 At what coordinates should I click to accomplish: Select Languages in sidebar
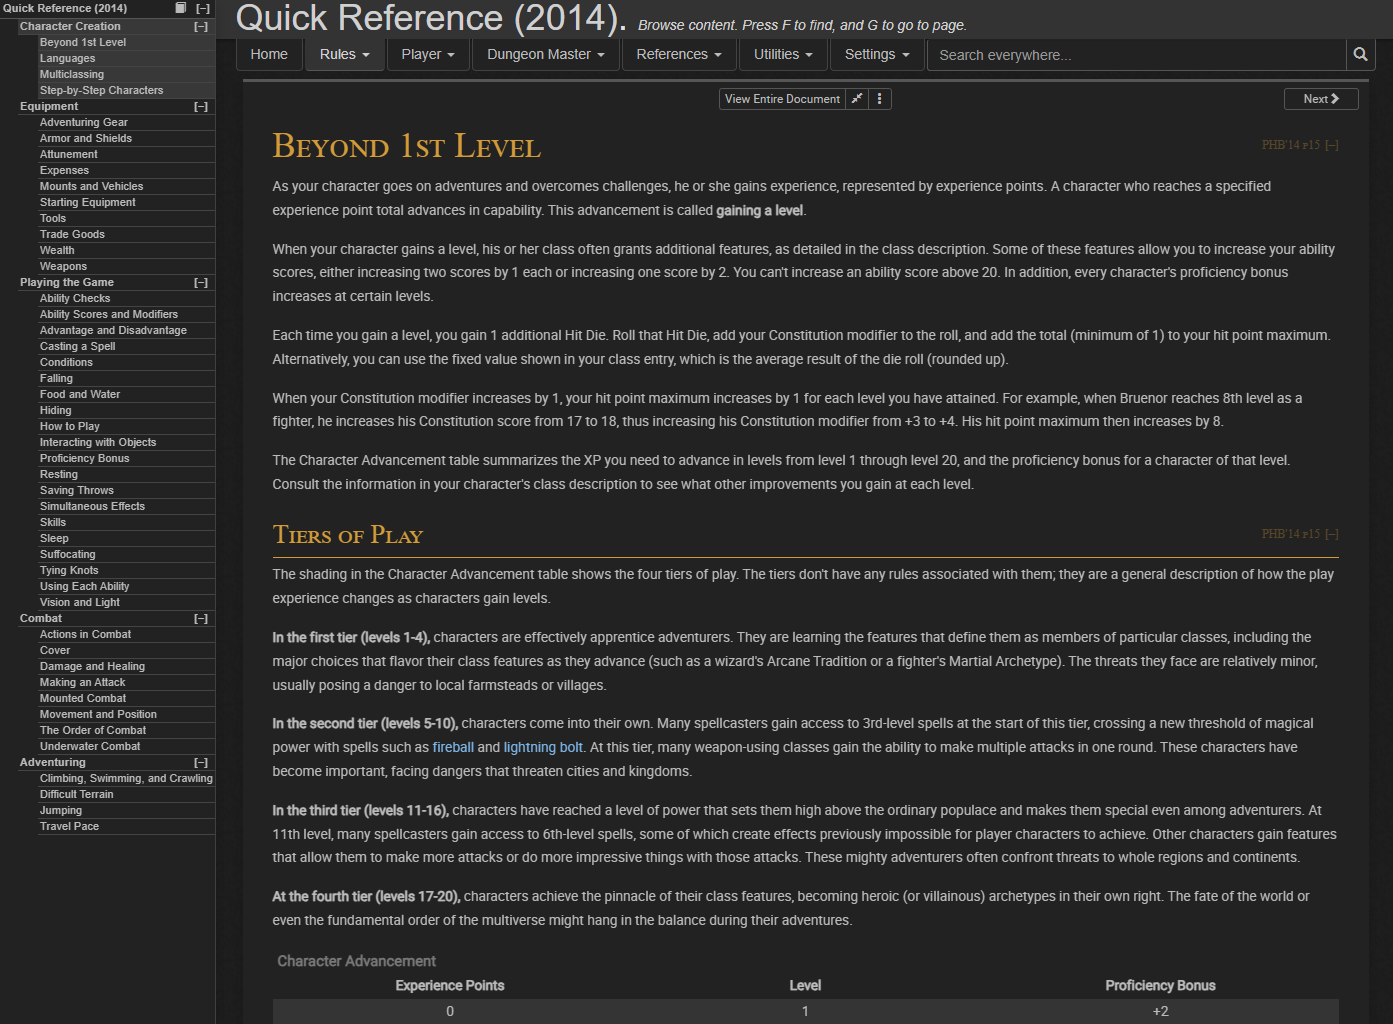(x=127, y=59)
